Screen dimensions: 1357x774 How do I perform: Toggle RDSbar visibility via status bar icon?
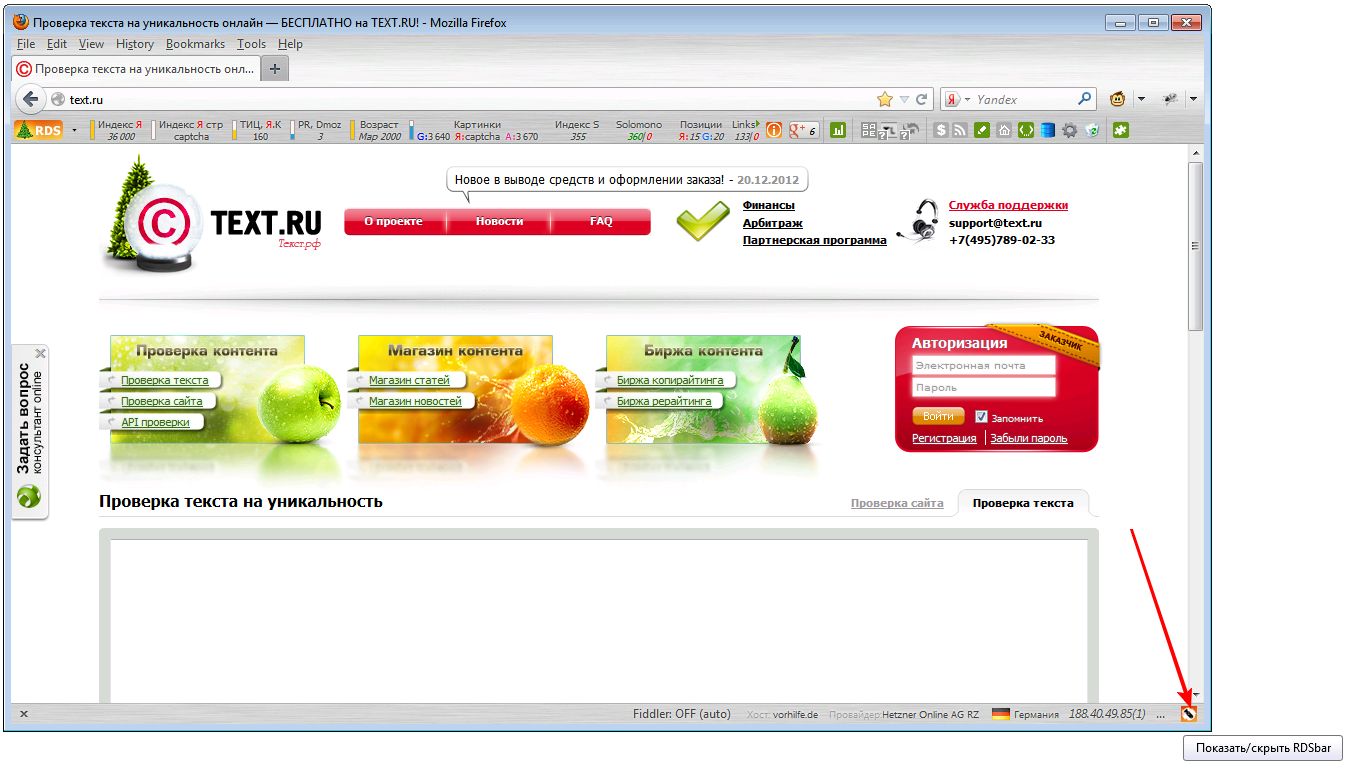pos(1189,714)
